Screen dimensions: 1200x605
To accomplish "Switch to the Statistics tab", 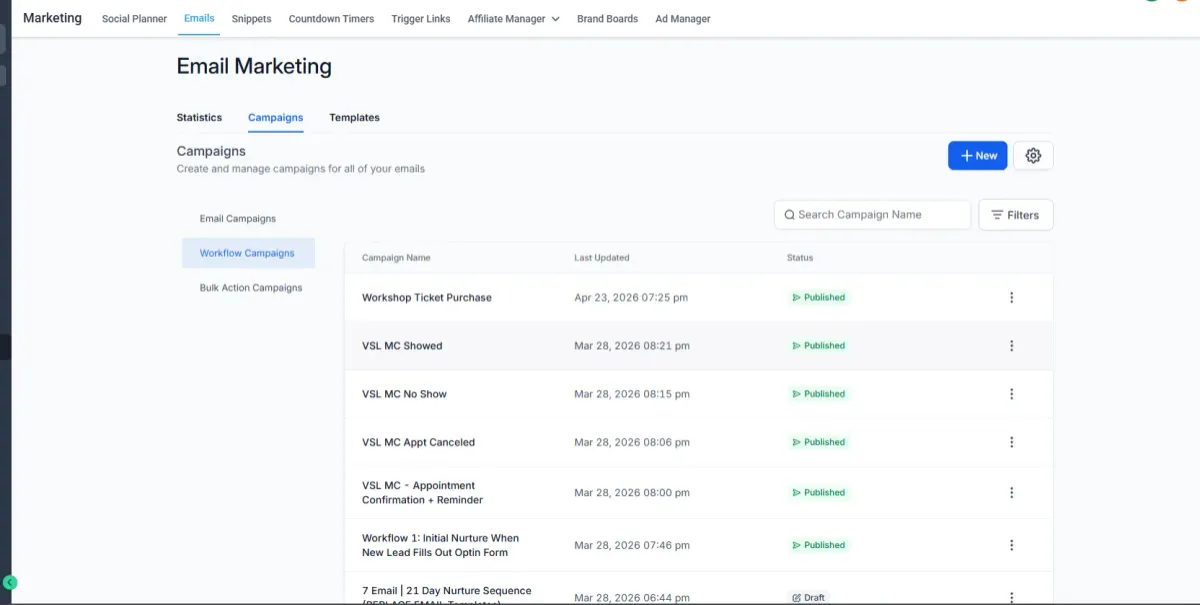I will point(199,118).
